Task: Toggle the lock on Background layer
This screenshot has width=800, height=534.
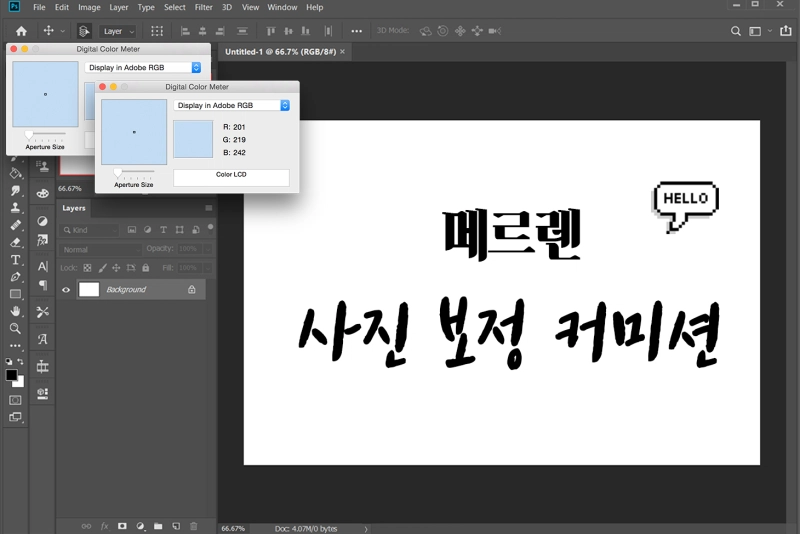Action: tap(192, 290)
